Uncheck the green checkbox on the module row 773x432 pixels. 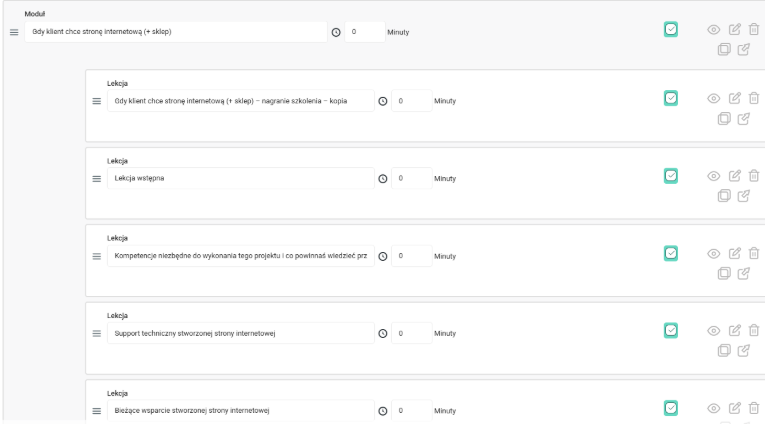(671, 30)
